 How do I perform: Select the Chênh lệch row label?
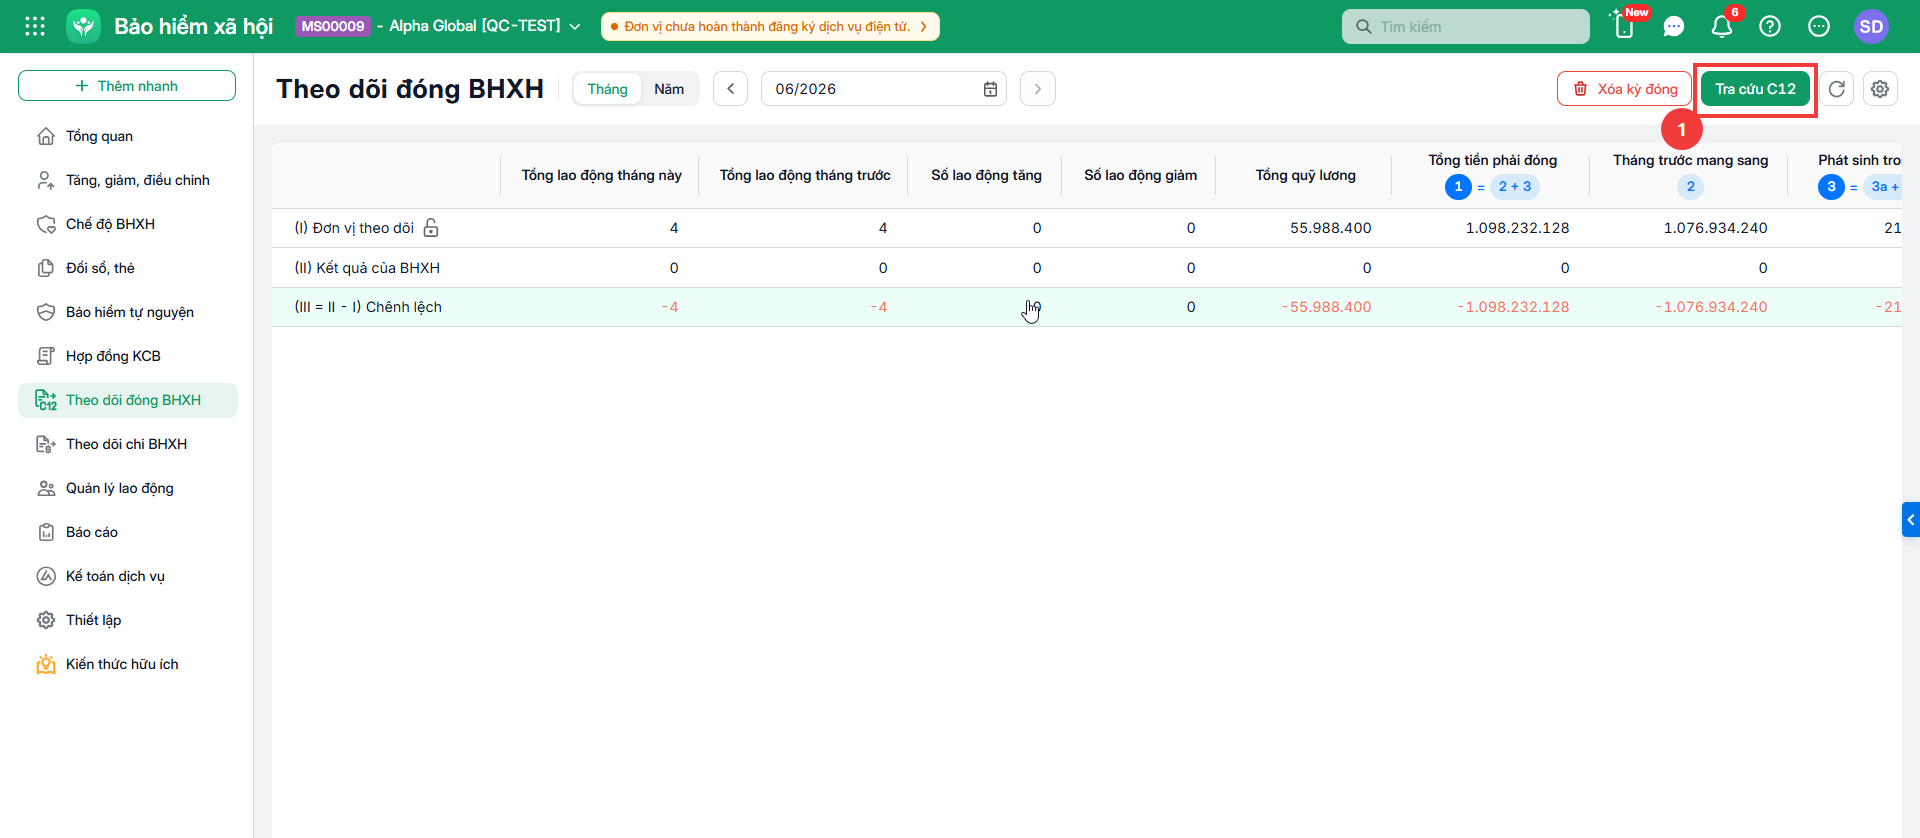(x=368, y=307)
